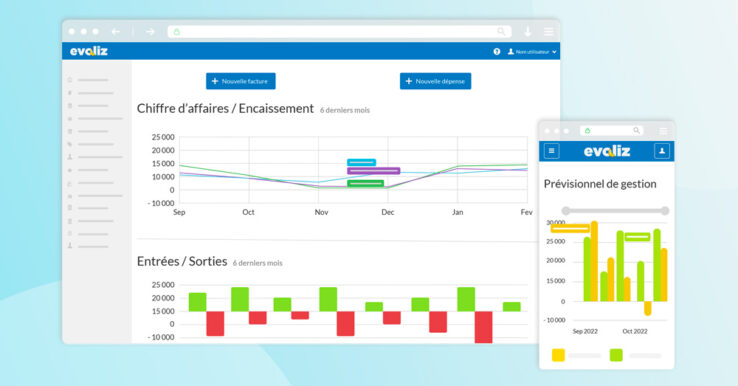Click the user silhouette icon beside Nom utilisateur
Image resolution: width=738 pixels, height=386 pixels.
[511, 52]
